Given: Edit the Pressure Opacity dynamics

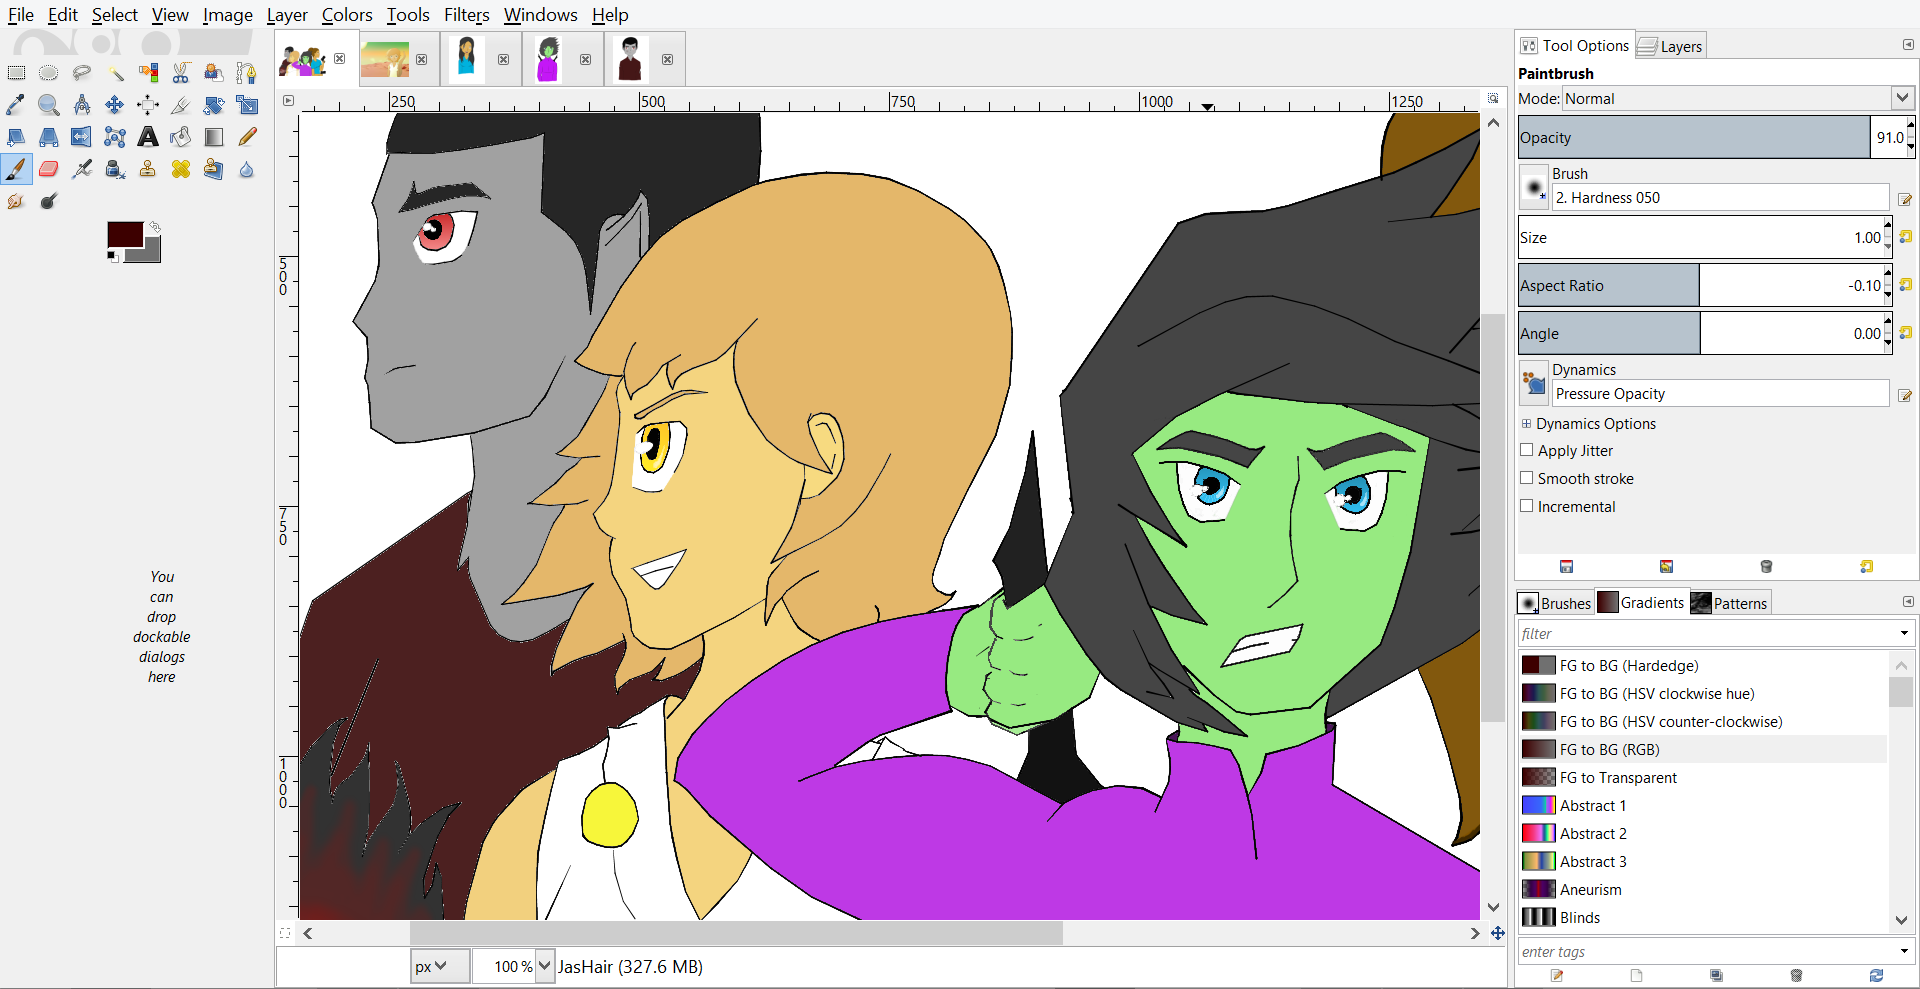Looking at the screenshot, I should coord(1905,395).
